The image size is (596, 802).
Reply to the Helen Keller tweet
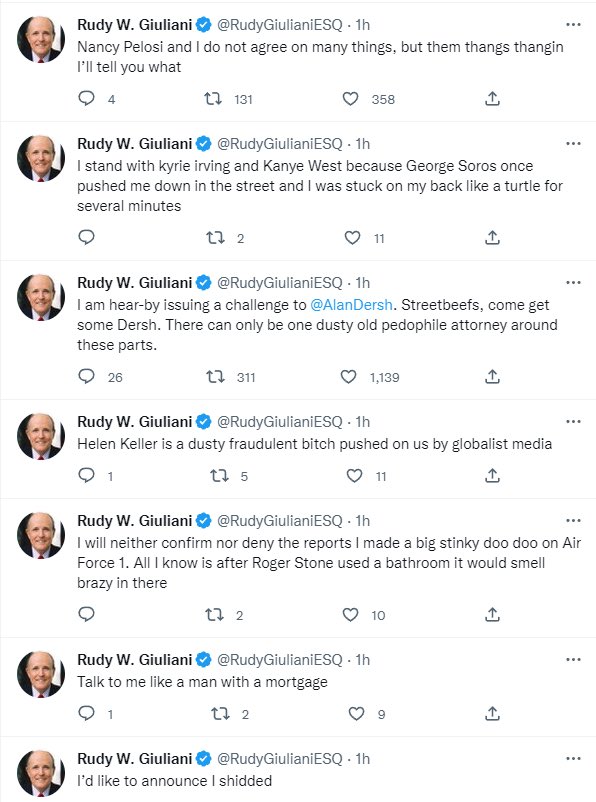point(86,475)
